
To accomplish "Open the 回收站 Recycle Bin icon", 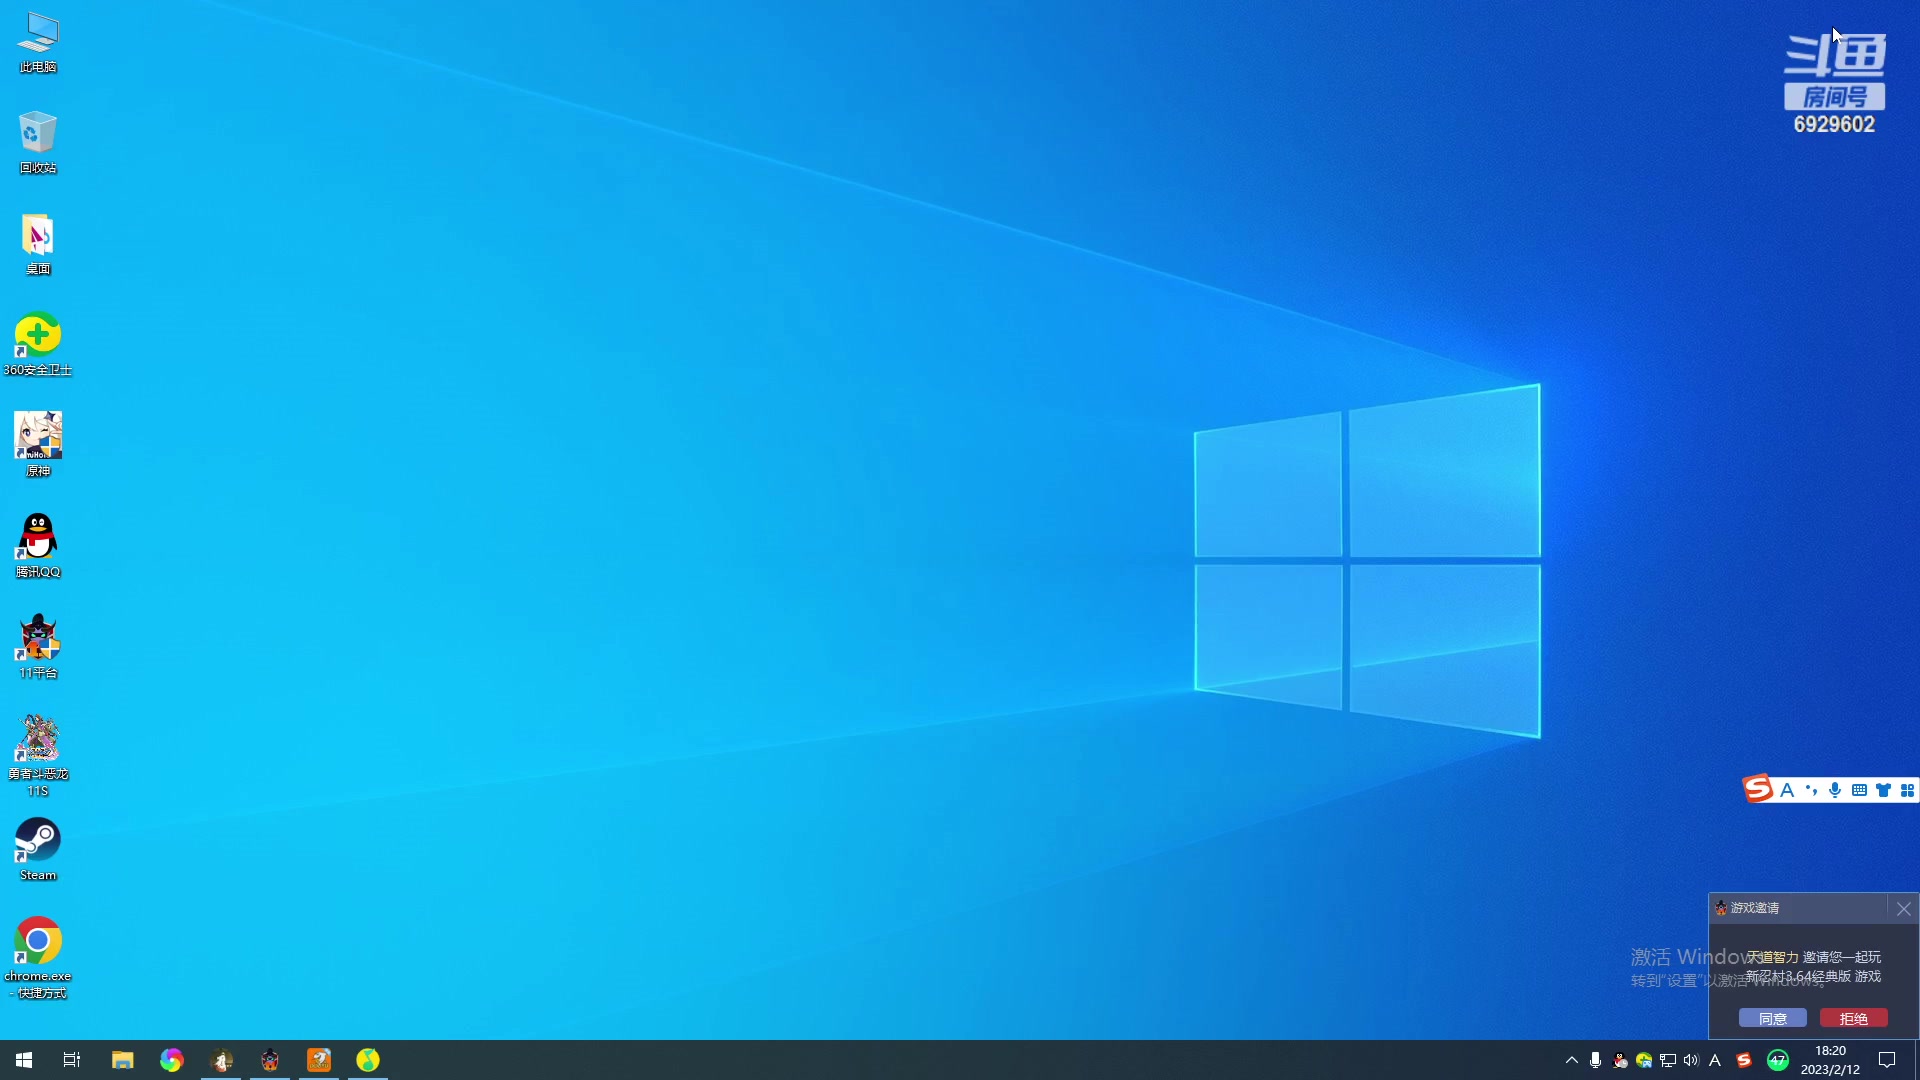I will [38, 143].
